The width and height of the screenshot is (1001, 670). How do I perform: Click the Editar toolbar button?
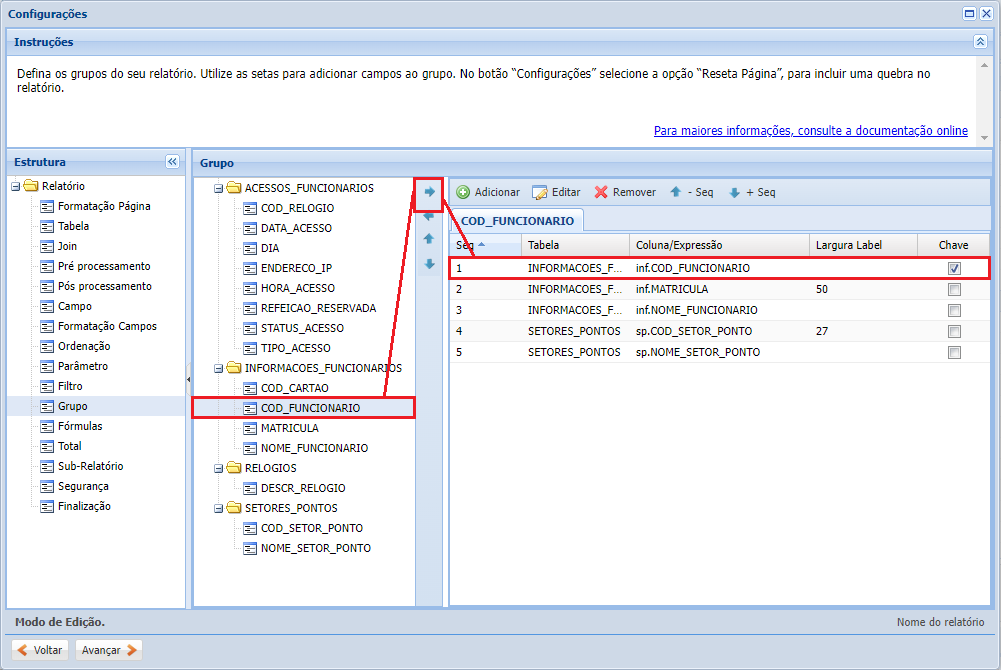coord(556,192)
